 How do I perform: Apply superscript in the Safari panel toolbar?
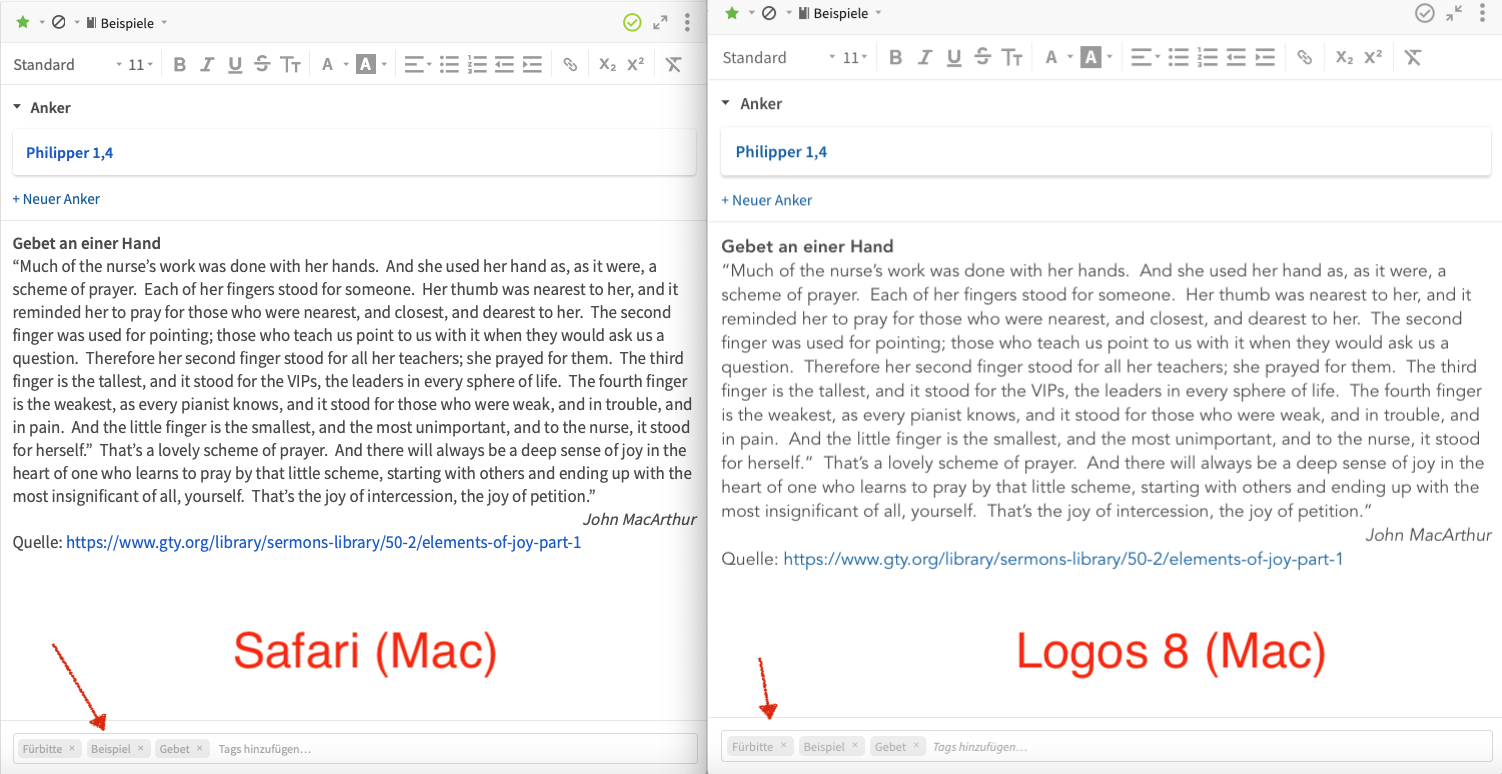pyautogui.click(x=635, y=65)
